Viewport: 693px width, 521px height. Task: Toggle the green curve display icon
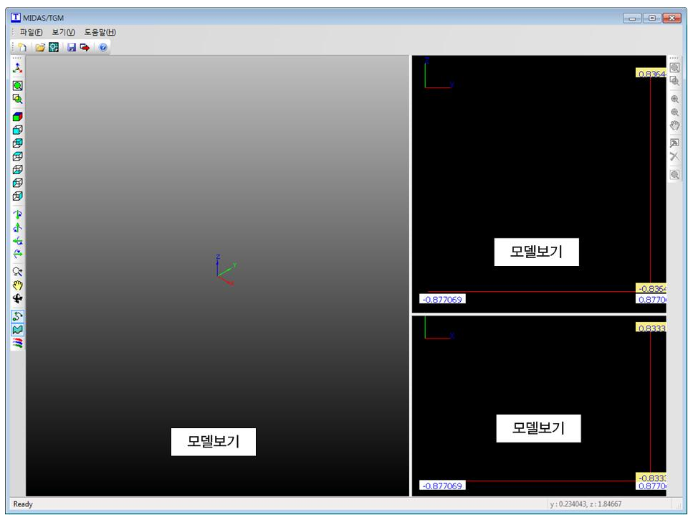pos(18,316)
